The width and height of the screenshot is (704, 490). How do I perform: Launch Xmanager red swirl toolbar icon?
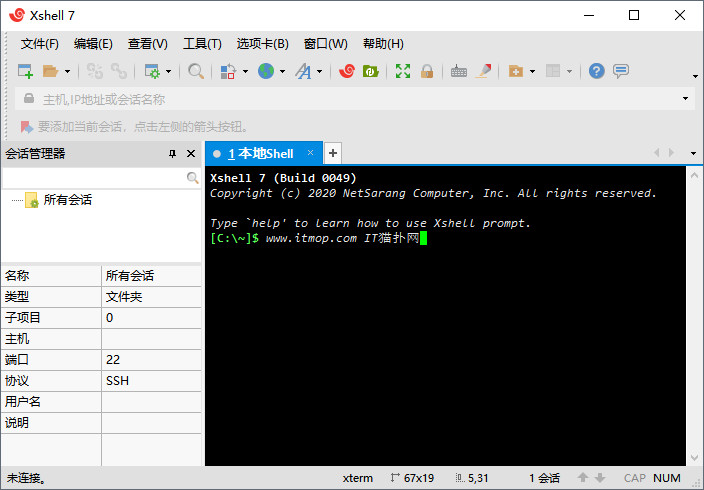(x=347, y=71)
